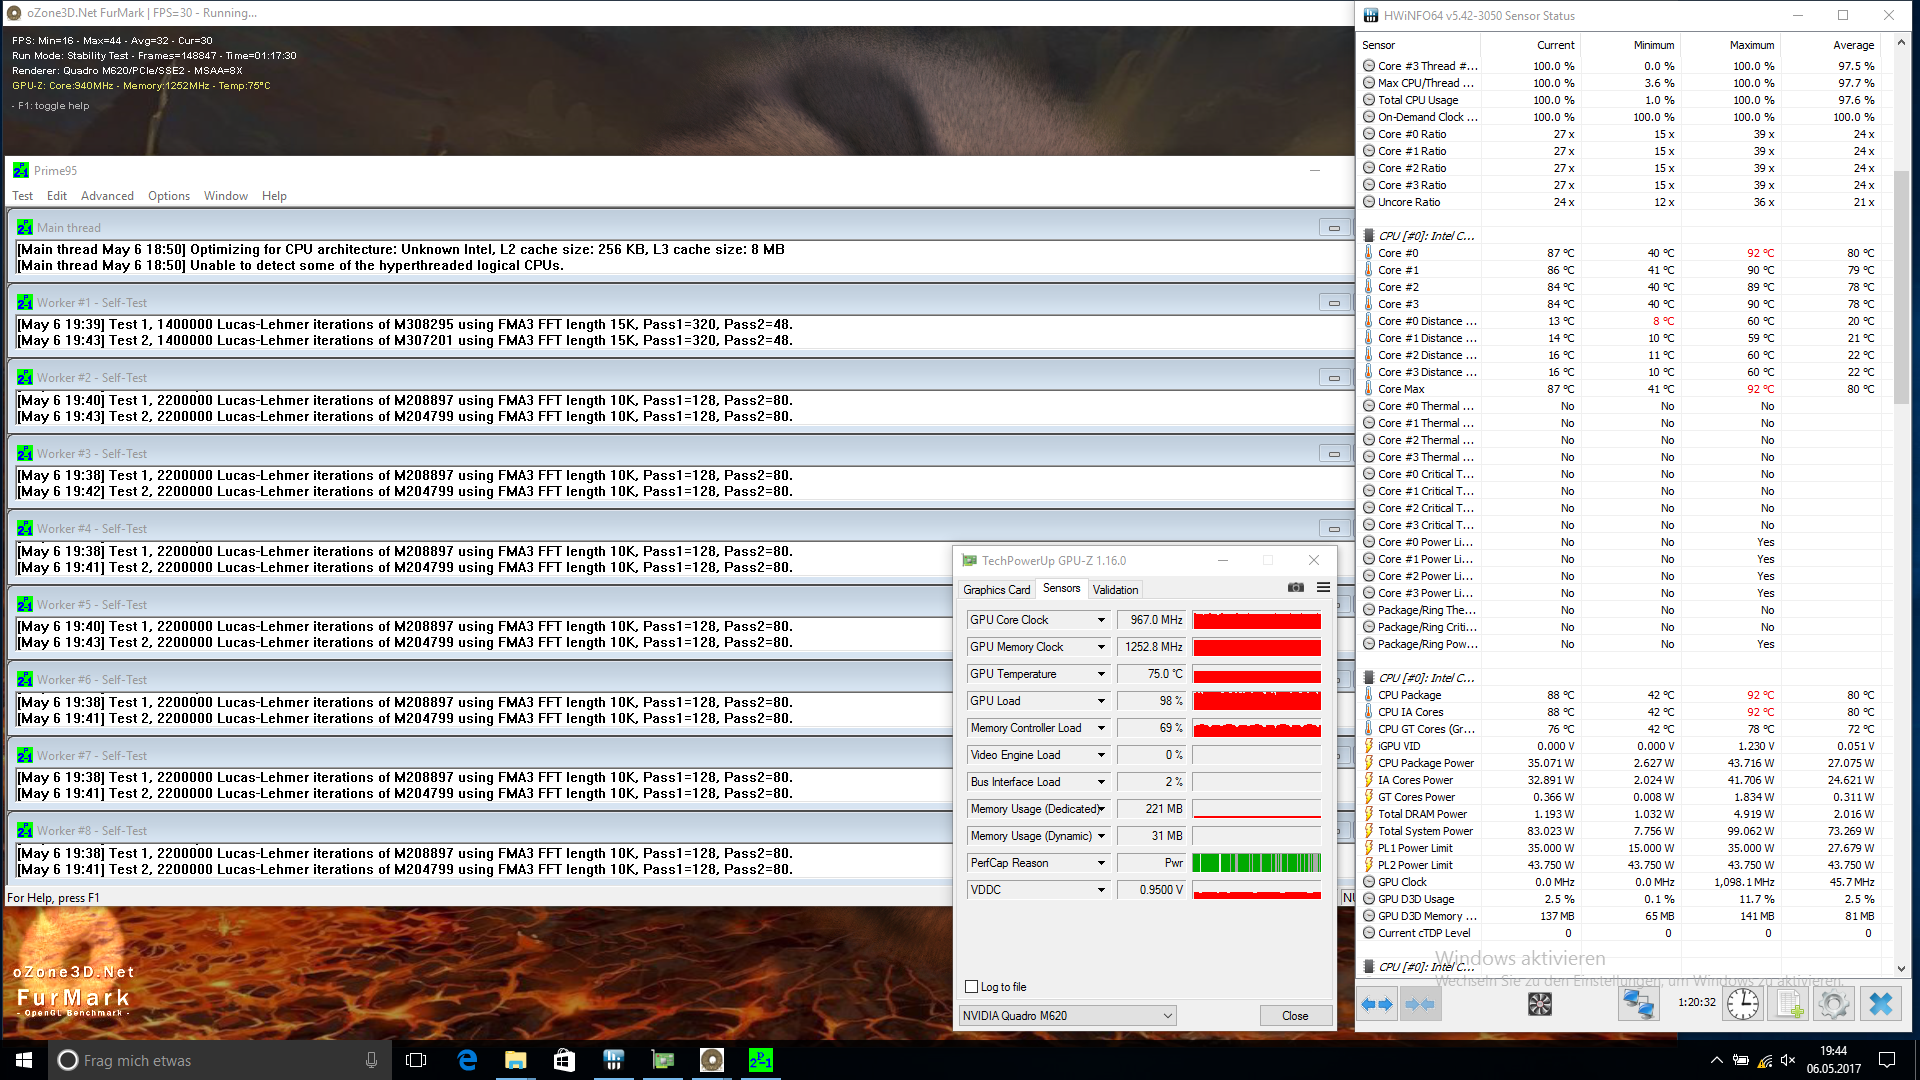Switch to GPU-Z Graphics Card tab
The width and height of the screenshot is (1920, 1080).
pos(996,590)
